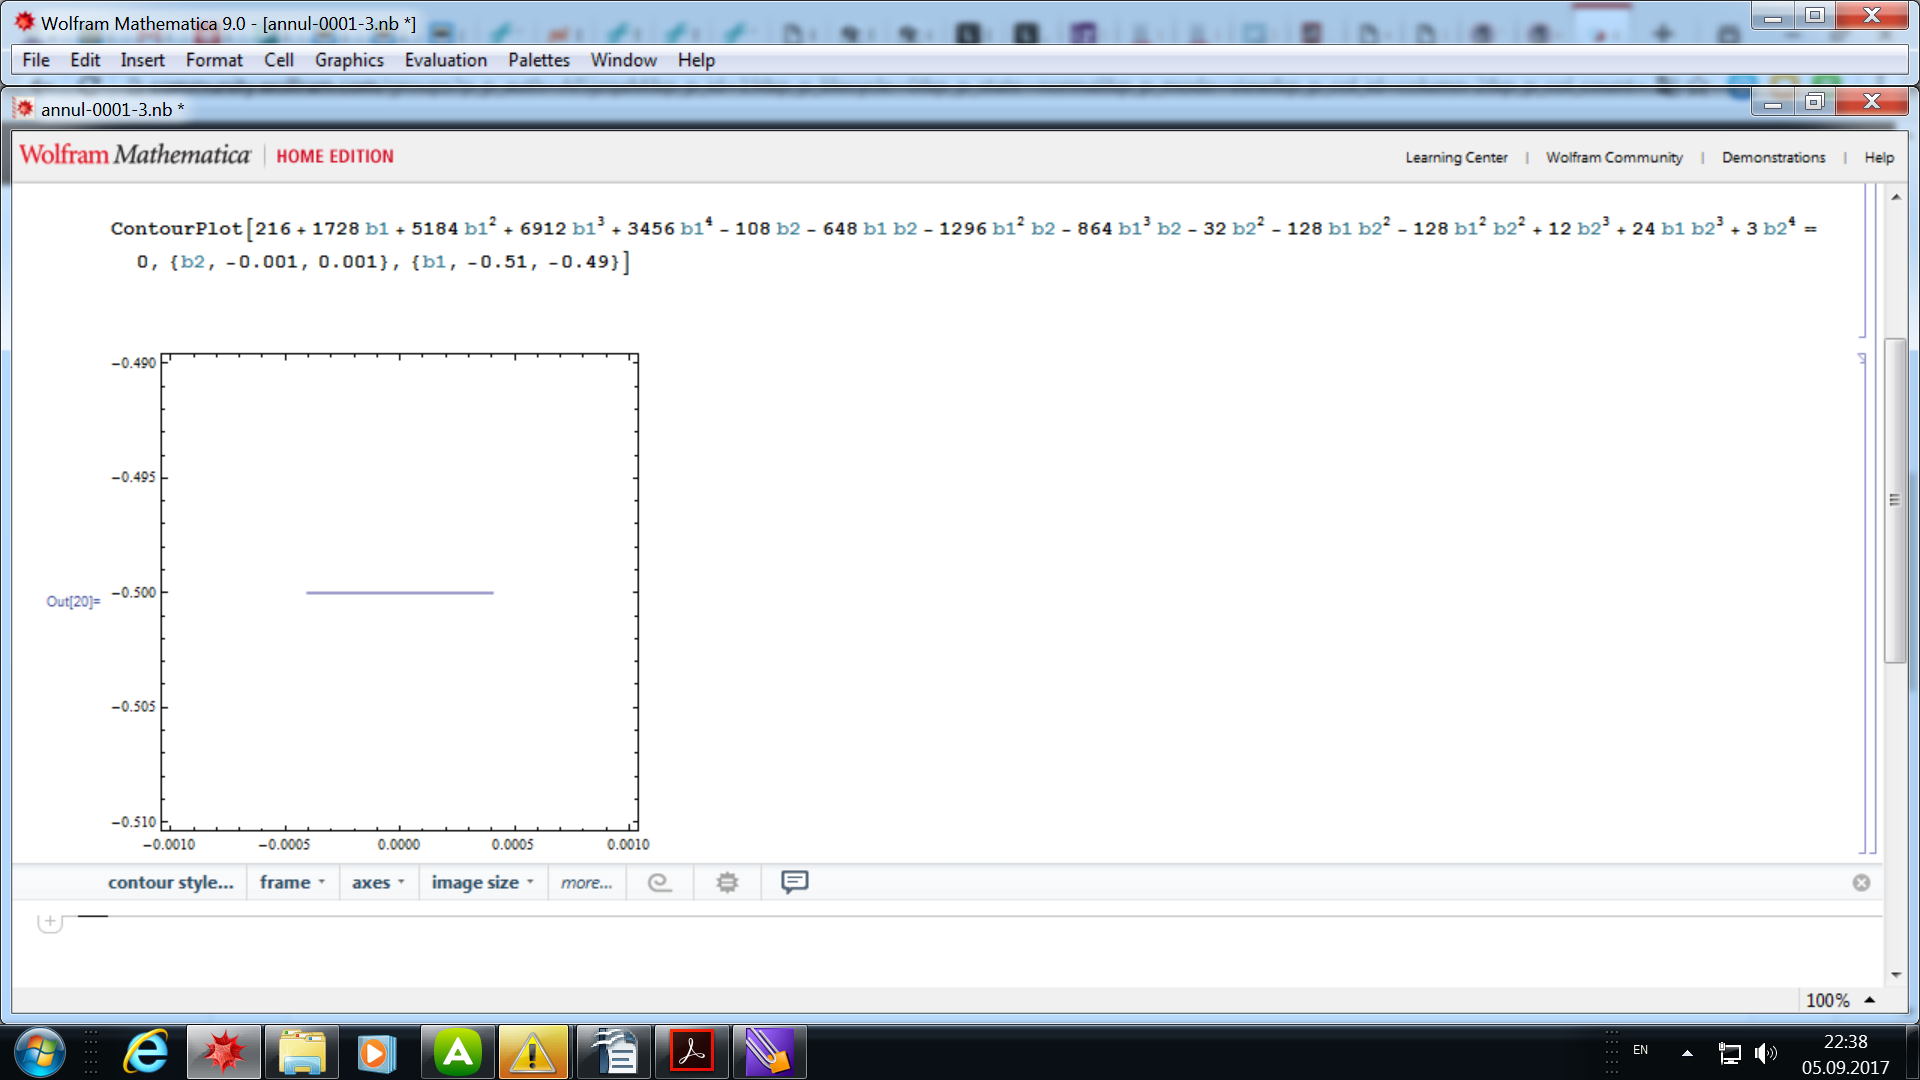The width and height of the screenshot is (1920, 1080).
Task: Minimize the annul-0001-3.nb notebook window
Action: pos(1773,102)
